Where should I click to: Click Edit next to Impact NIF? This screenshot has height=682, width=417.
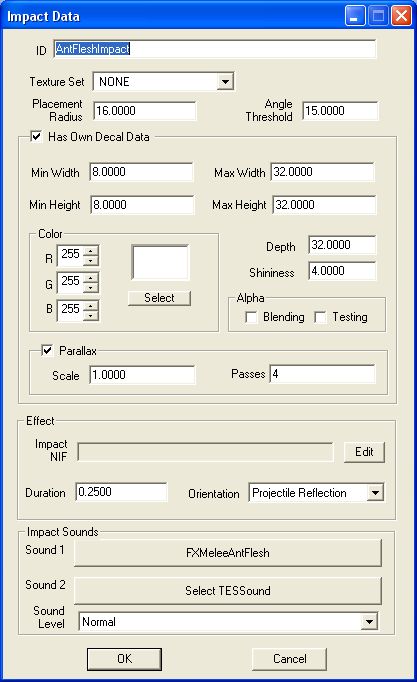364,452
